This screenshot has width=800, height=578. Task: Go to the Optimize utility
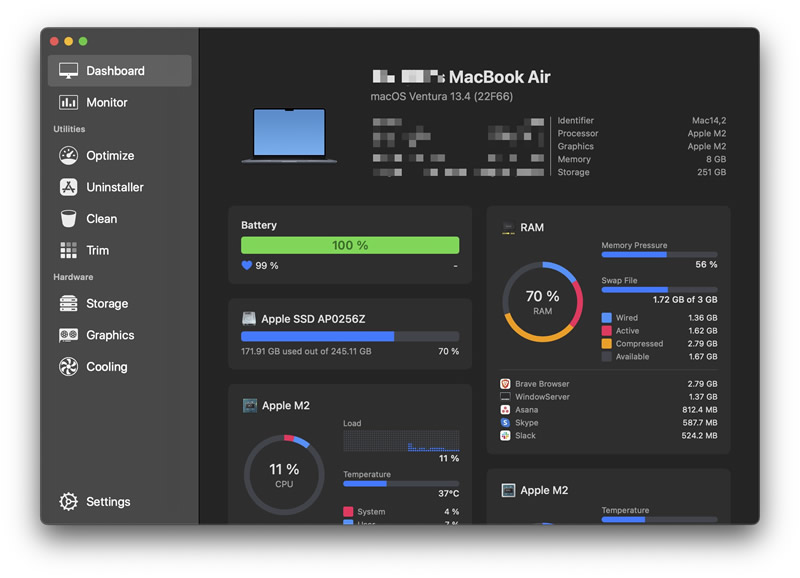click(x=120, y=156)
